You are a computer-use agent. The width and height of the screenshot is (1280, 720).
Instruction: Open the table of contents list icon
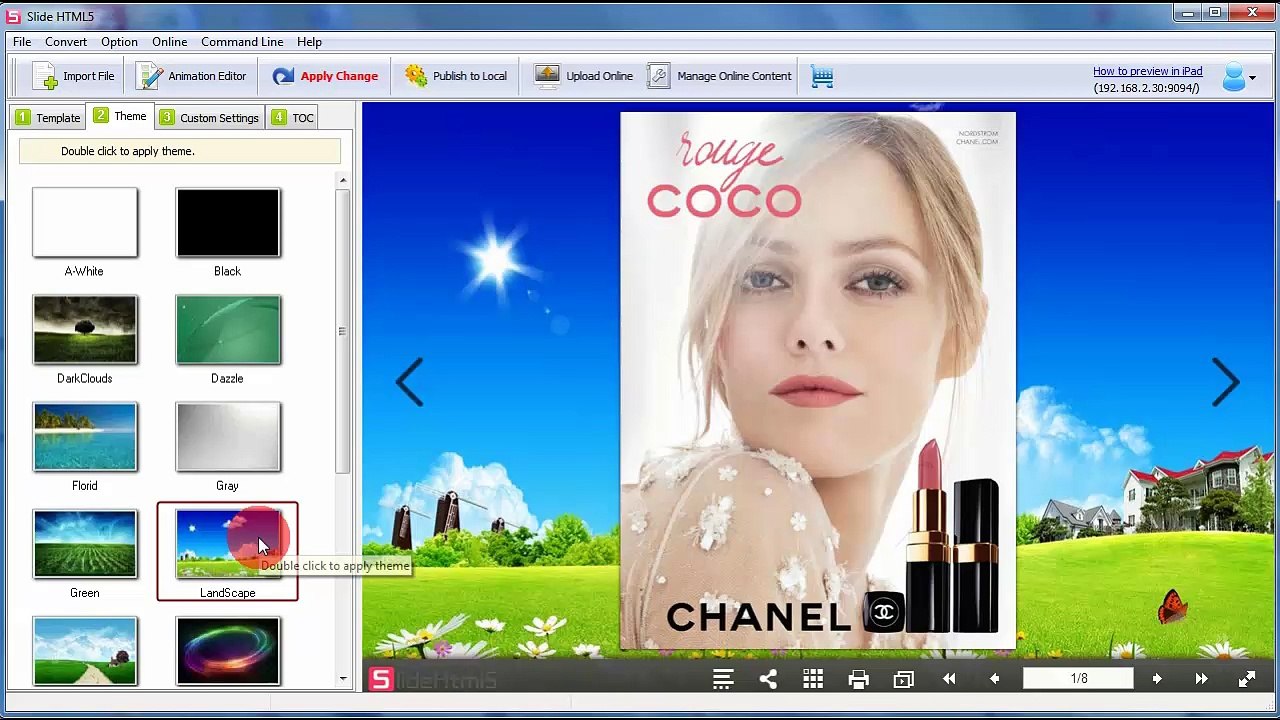[x=723, y=680]
